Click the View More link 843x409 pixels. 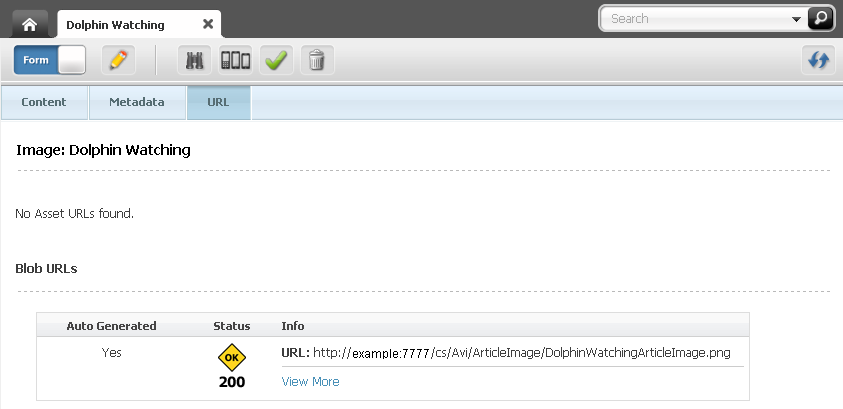point(311,382)
